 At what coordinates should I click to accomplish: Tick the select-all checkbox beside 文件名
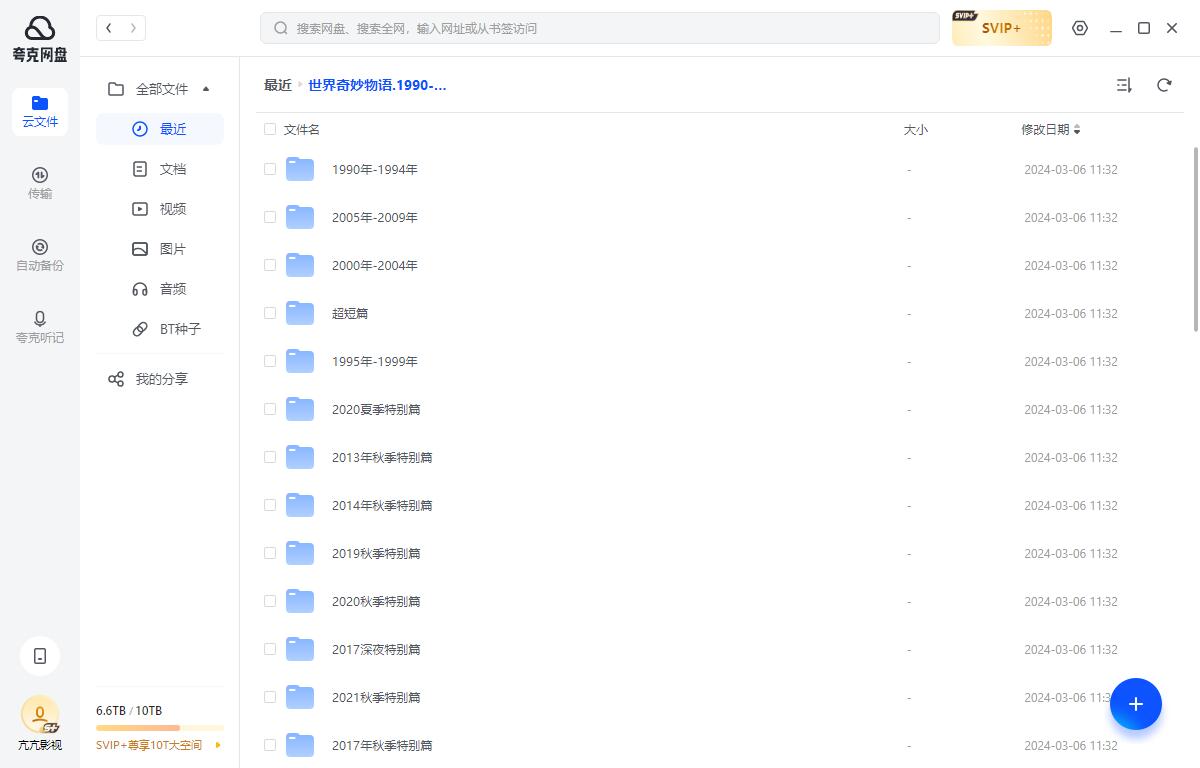(x=270, y=129)
